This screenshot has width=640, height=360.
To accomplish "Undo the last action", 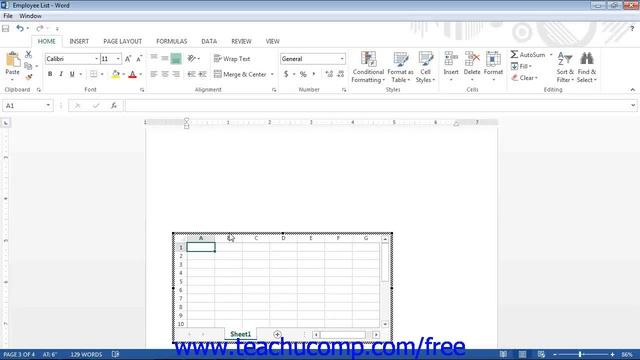I will tap(20, 29).
